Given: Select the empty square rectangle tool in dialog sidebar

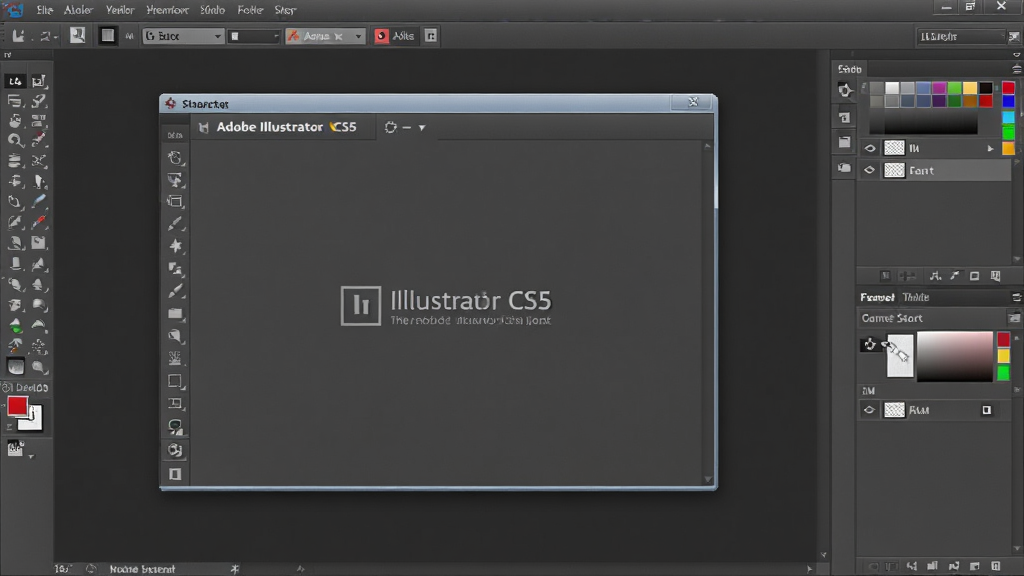Looking at the screenshot, I should (x=175, y=381).
